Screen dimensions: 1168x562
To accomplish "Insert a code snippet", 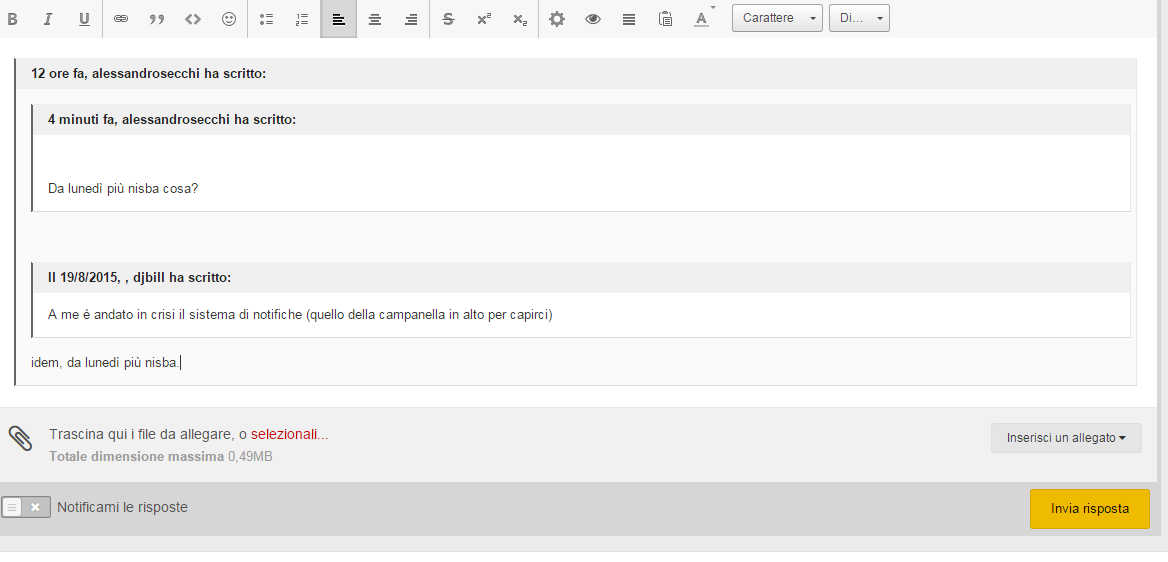I will click(x=193, y=19).
